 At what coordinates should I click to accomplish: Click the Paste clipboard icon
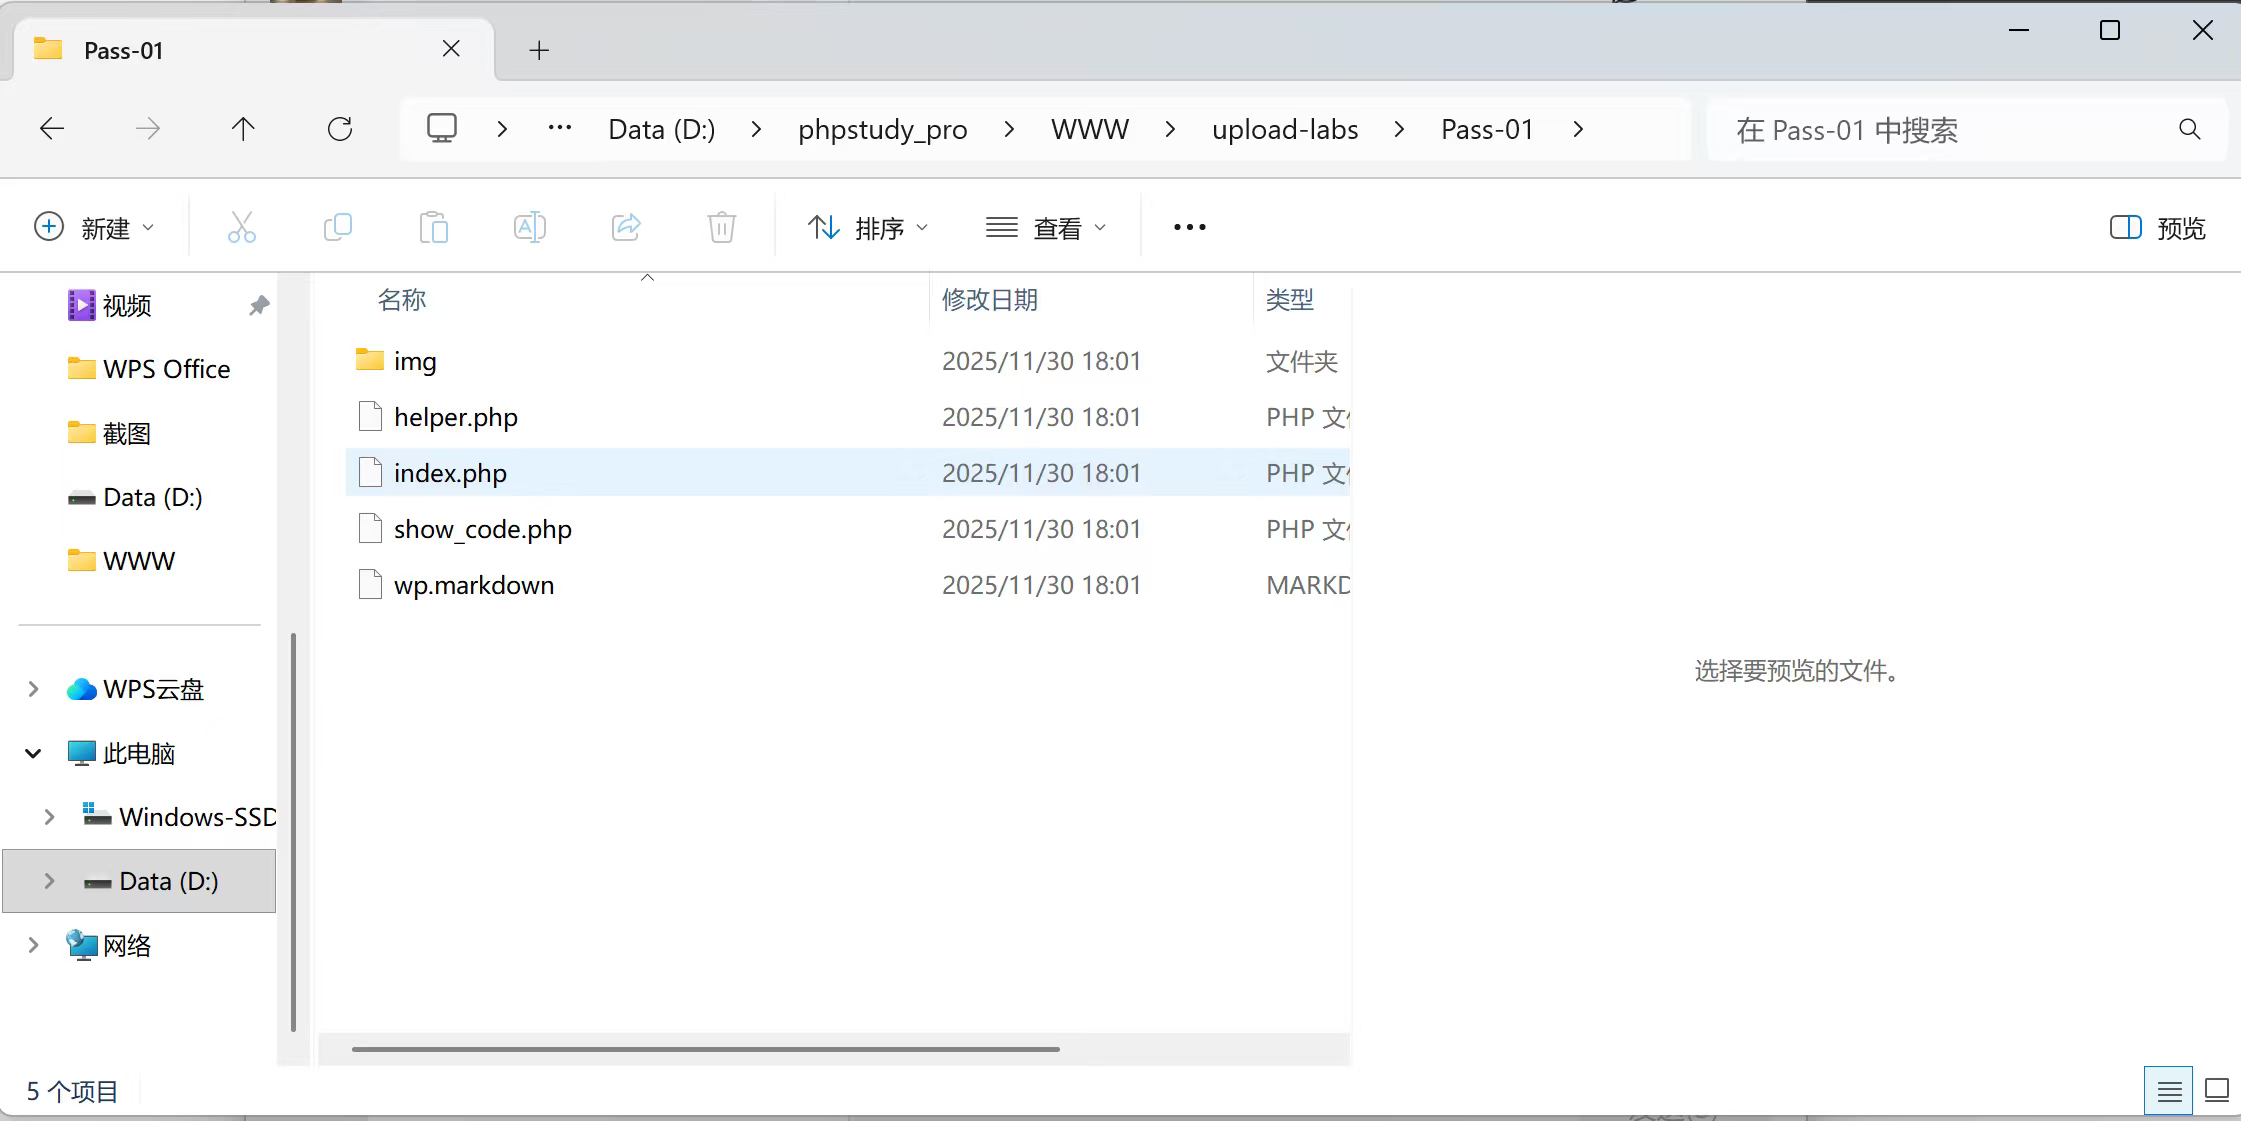click(433, 228)
